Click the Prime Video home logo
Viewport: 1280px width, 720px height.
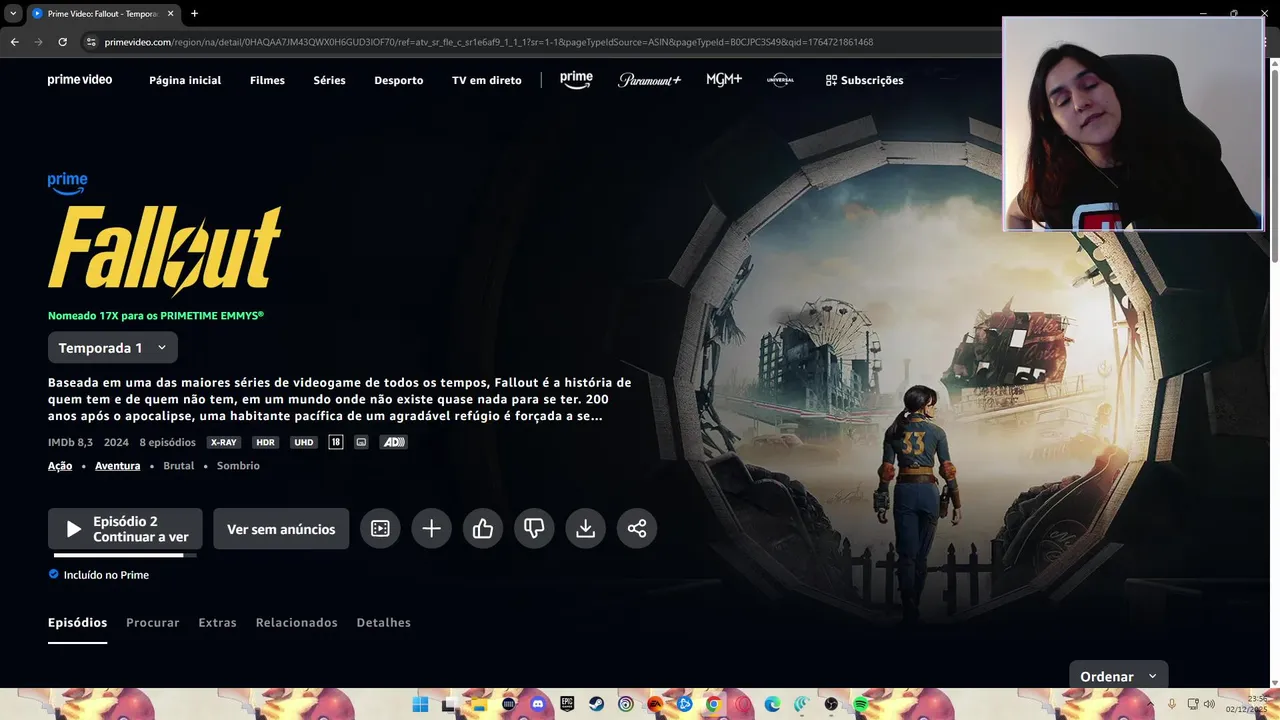coord(80,80)
